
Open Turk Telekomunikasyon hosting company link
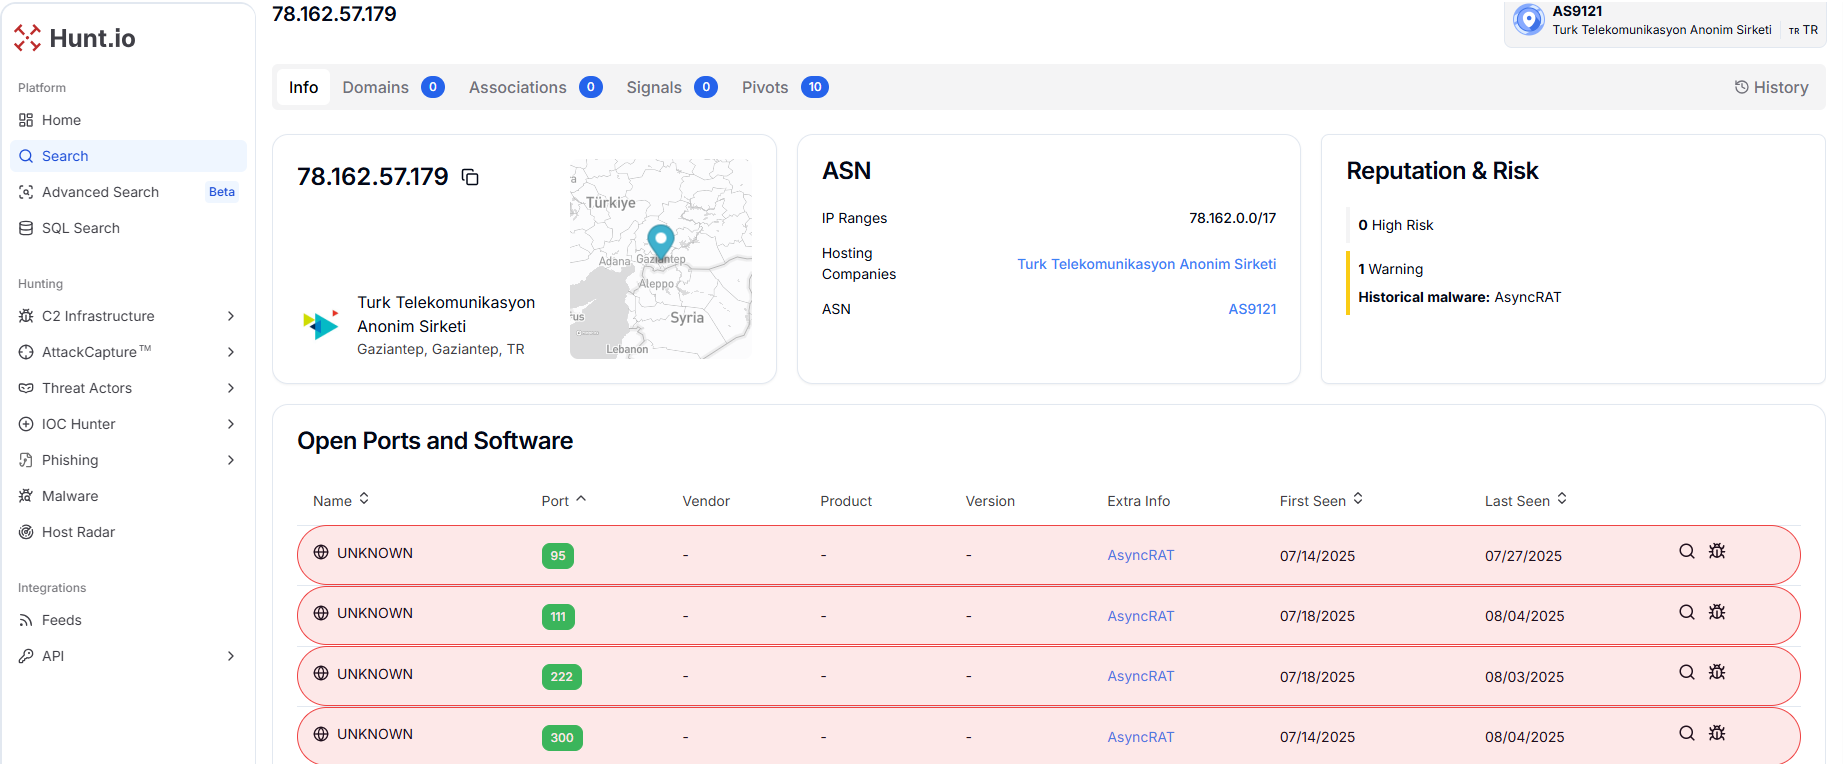click(1146, 264)
